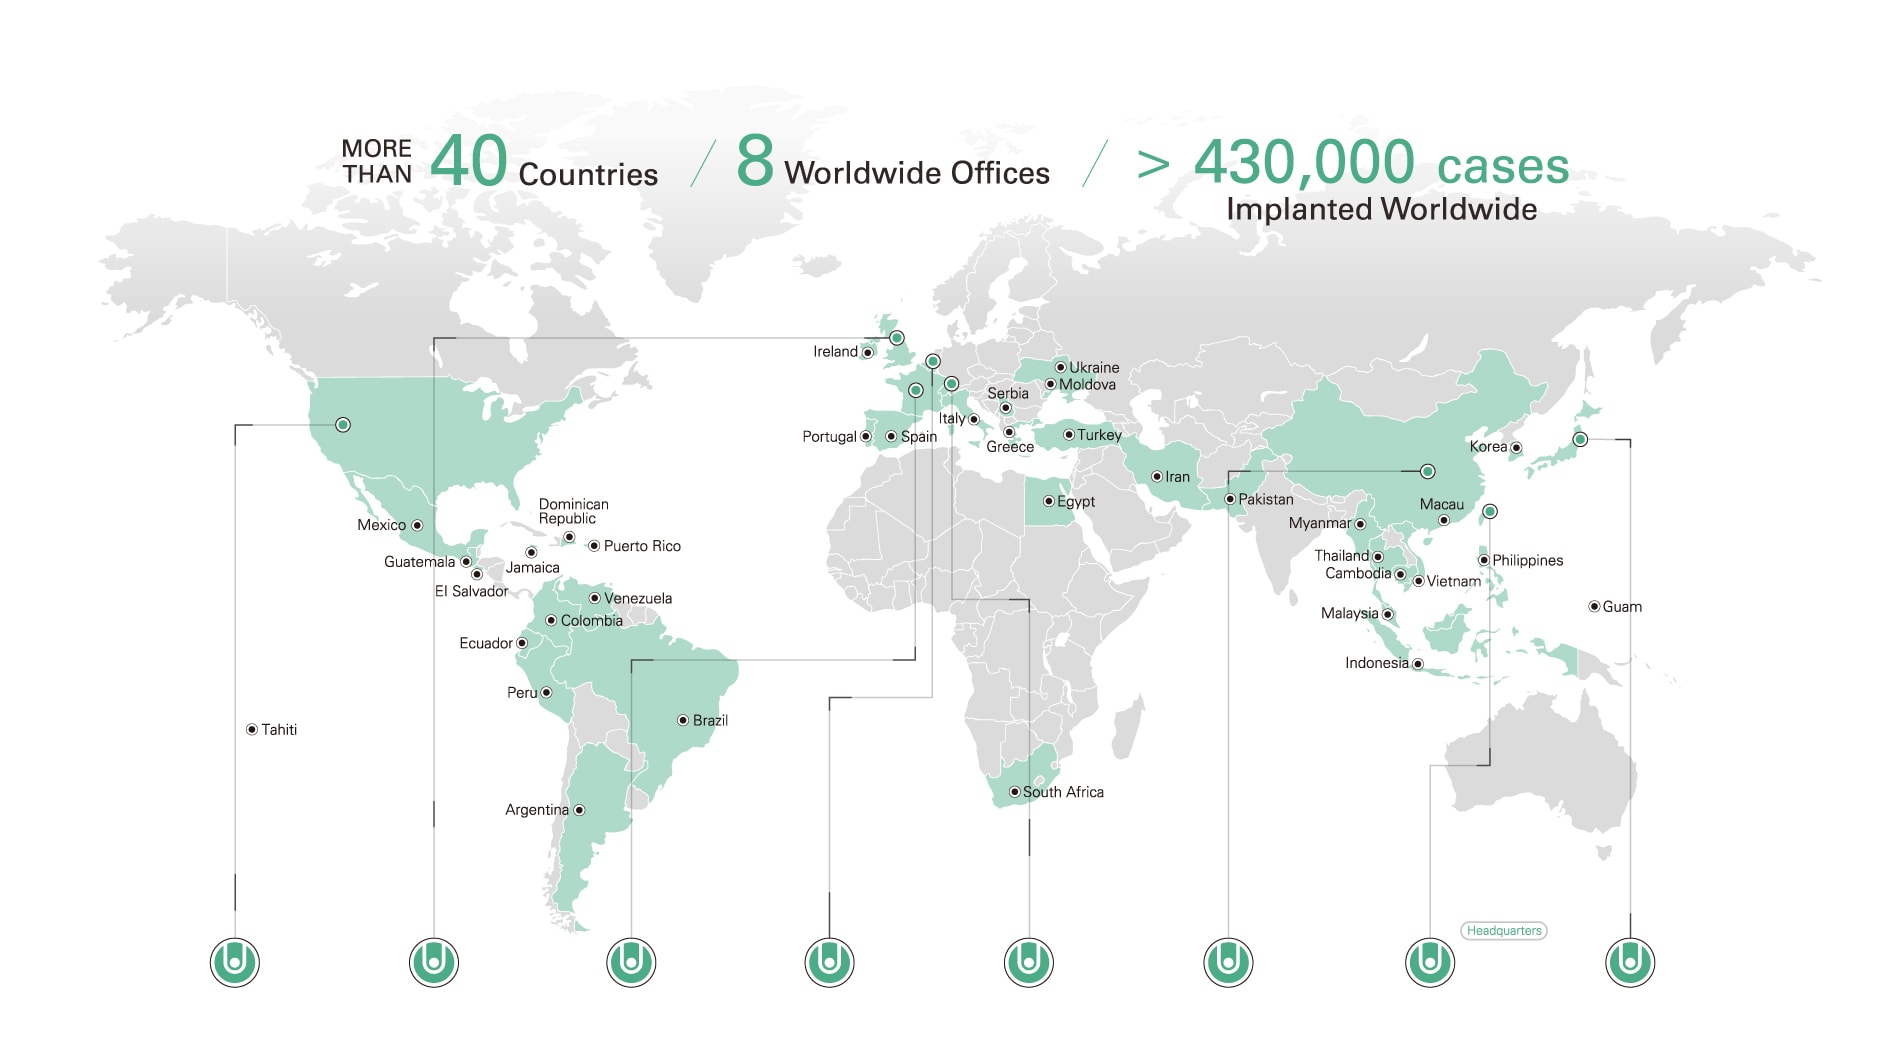The image size is (1887, 1062).
Task: Select the South Africa location dot
Action: (x=1014, y=792)
